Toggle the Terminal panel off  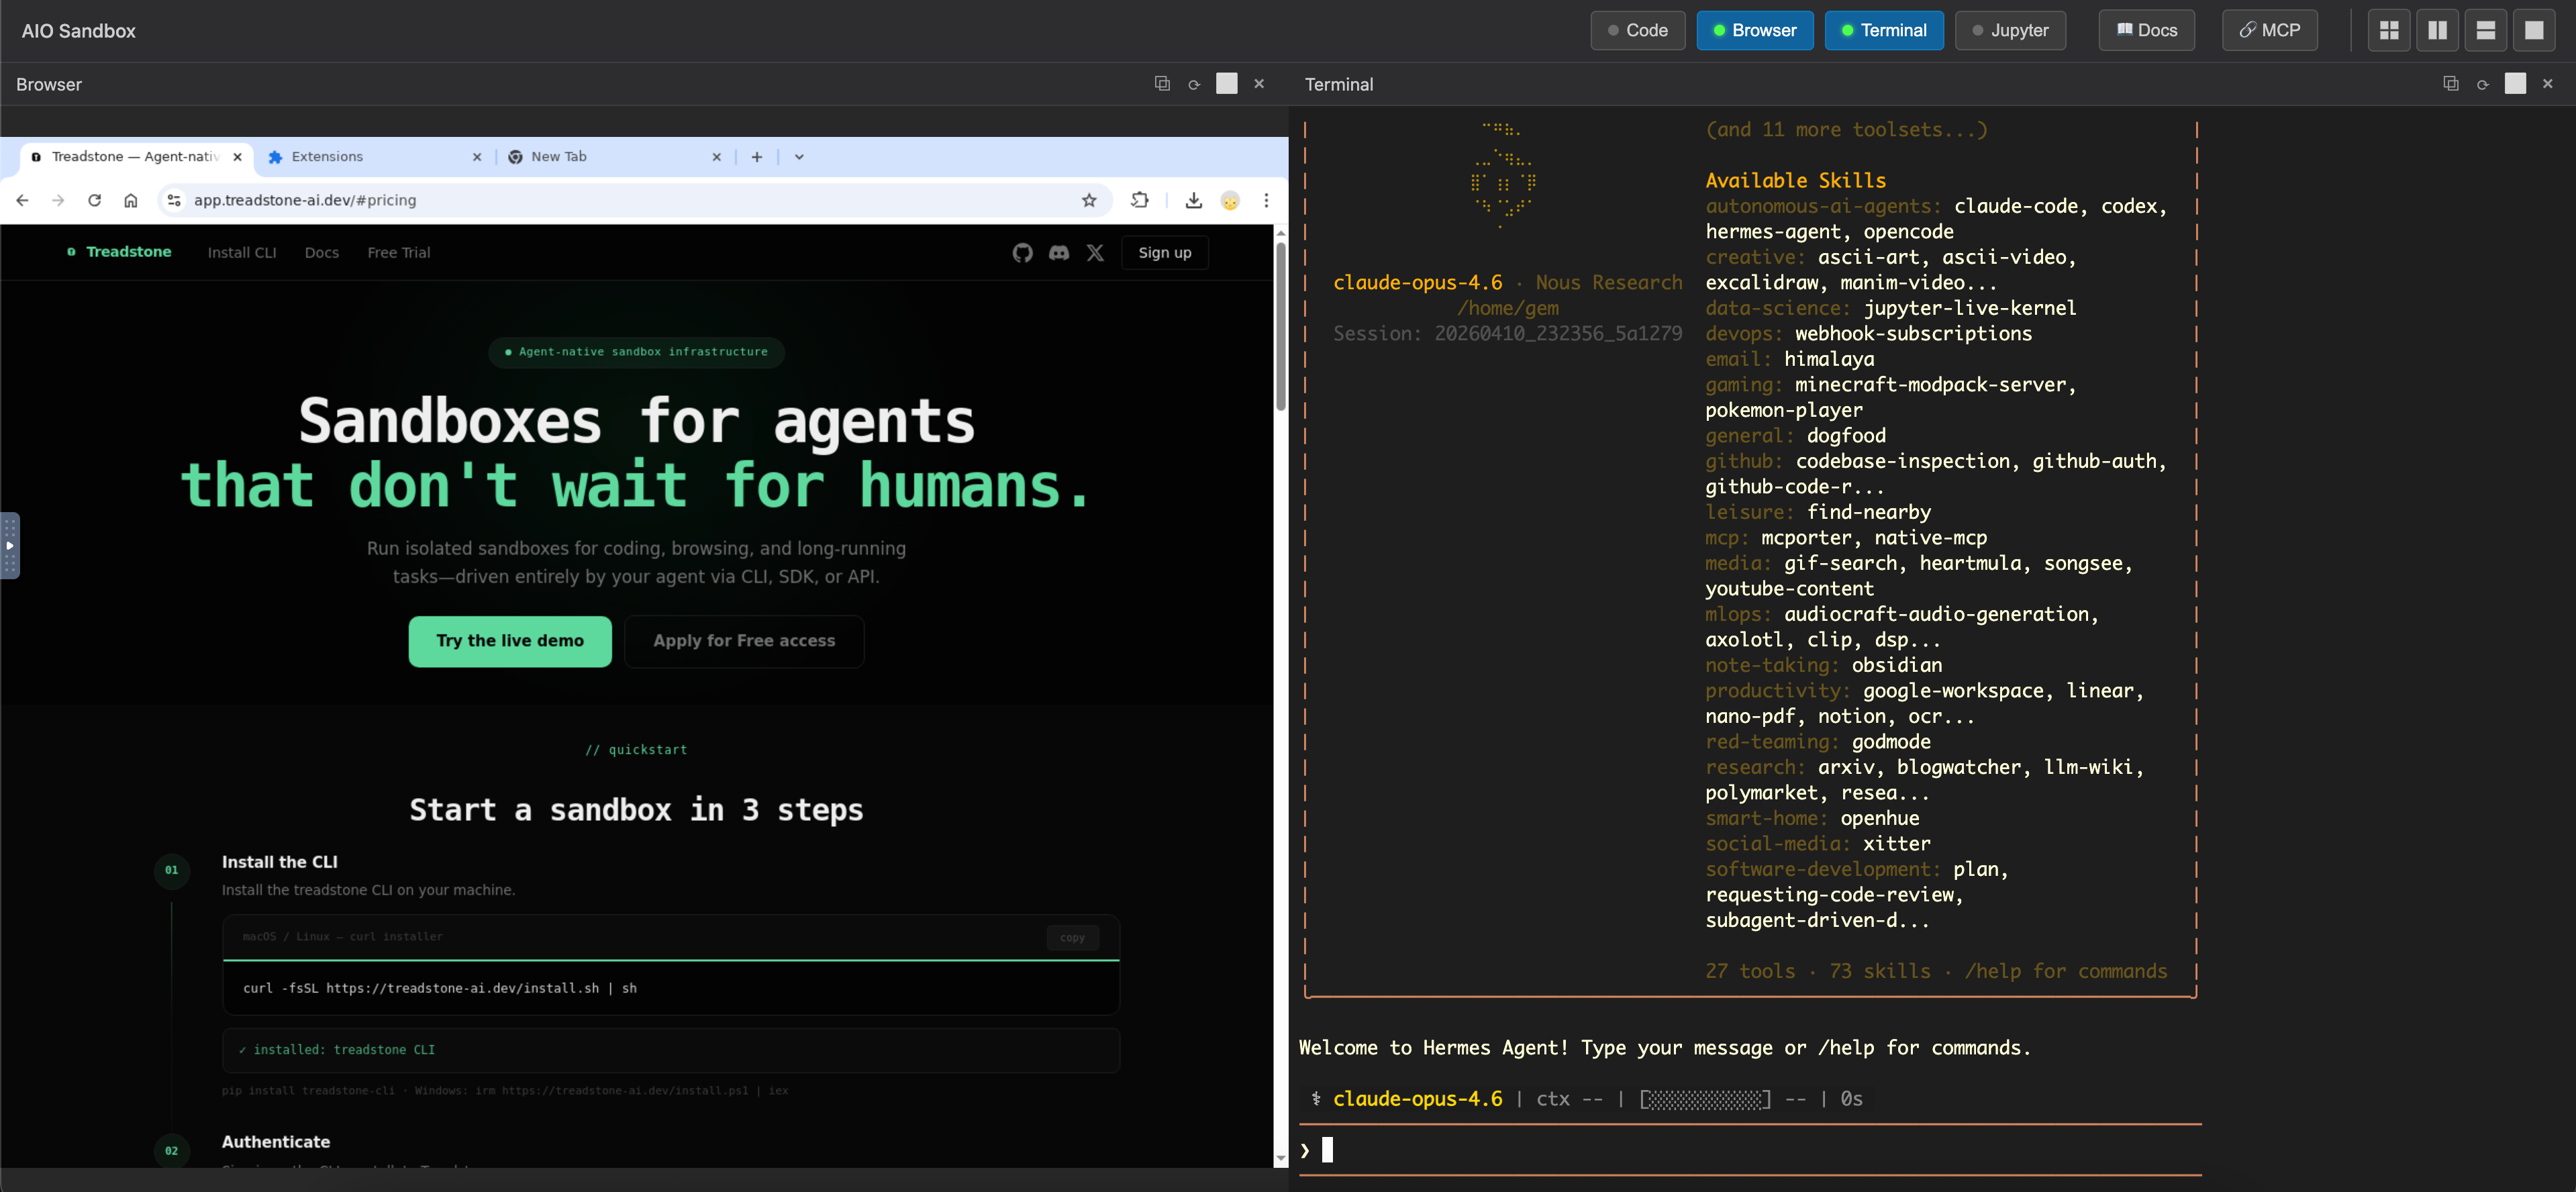[1883, 31]
